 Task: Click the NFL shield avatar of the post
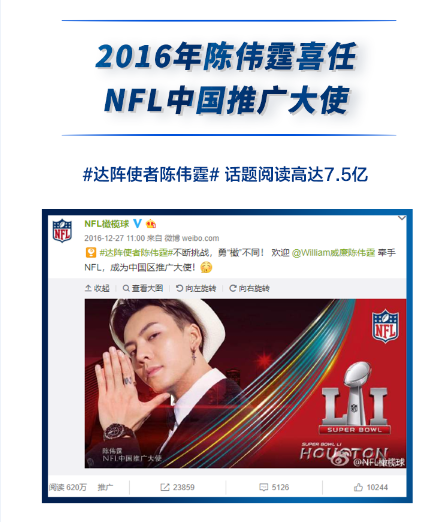point(62,230)
